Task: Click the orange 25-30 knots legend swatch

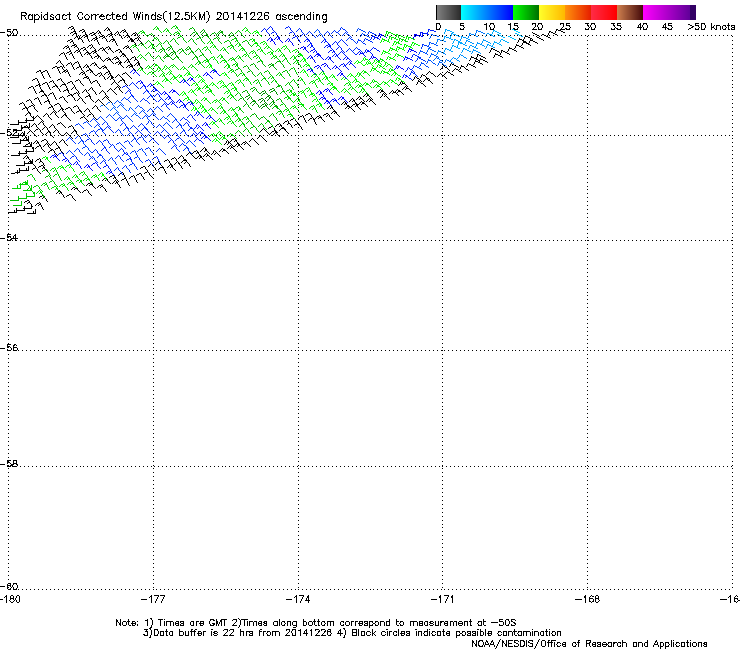Action: 578,12
